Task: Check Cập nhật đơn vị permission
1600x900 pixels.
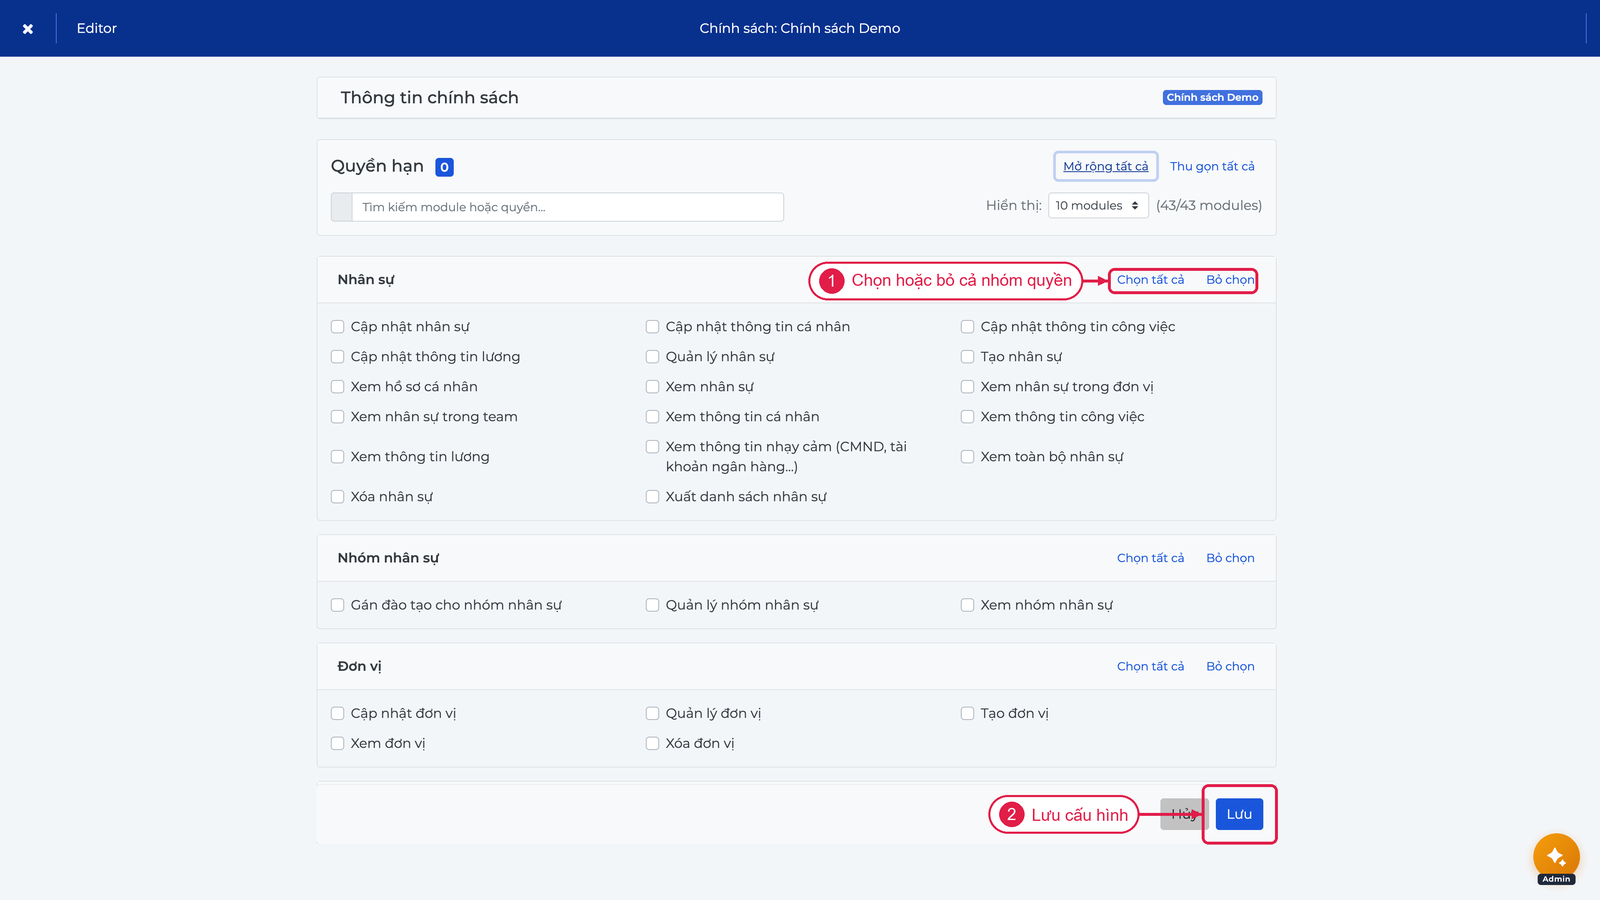Action: click(x=338, y=714)
